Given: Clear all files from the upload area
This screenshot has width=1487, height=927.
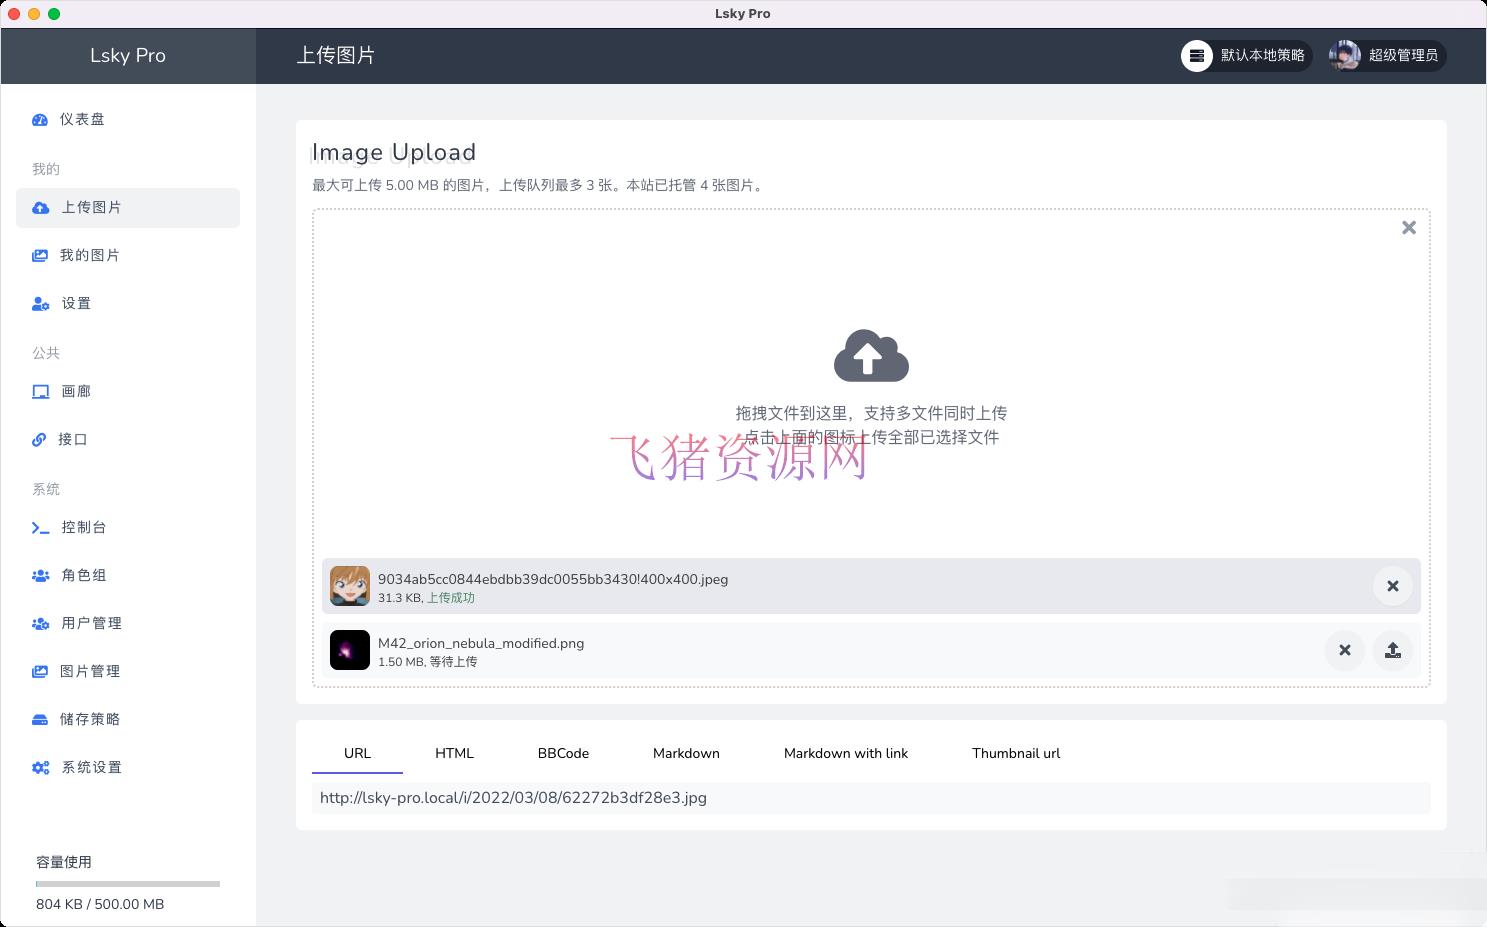Looking at the screenshot, I should [x=1409, y=227].
